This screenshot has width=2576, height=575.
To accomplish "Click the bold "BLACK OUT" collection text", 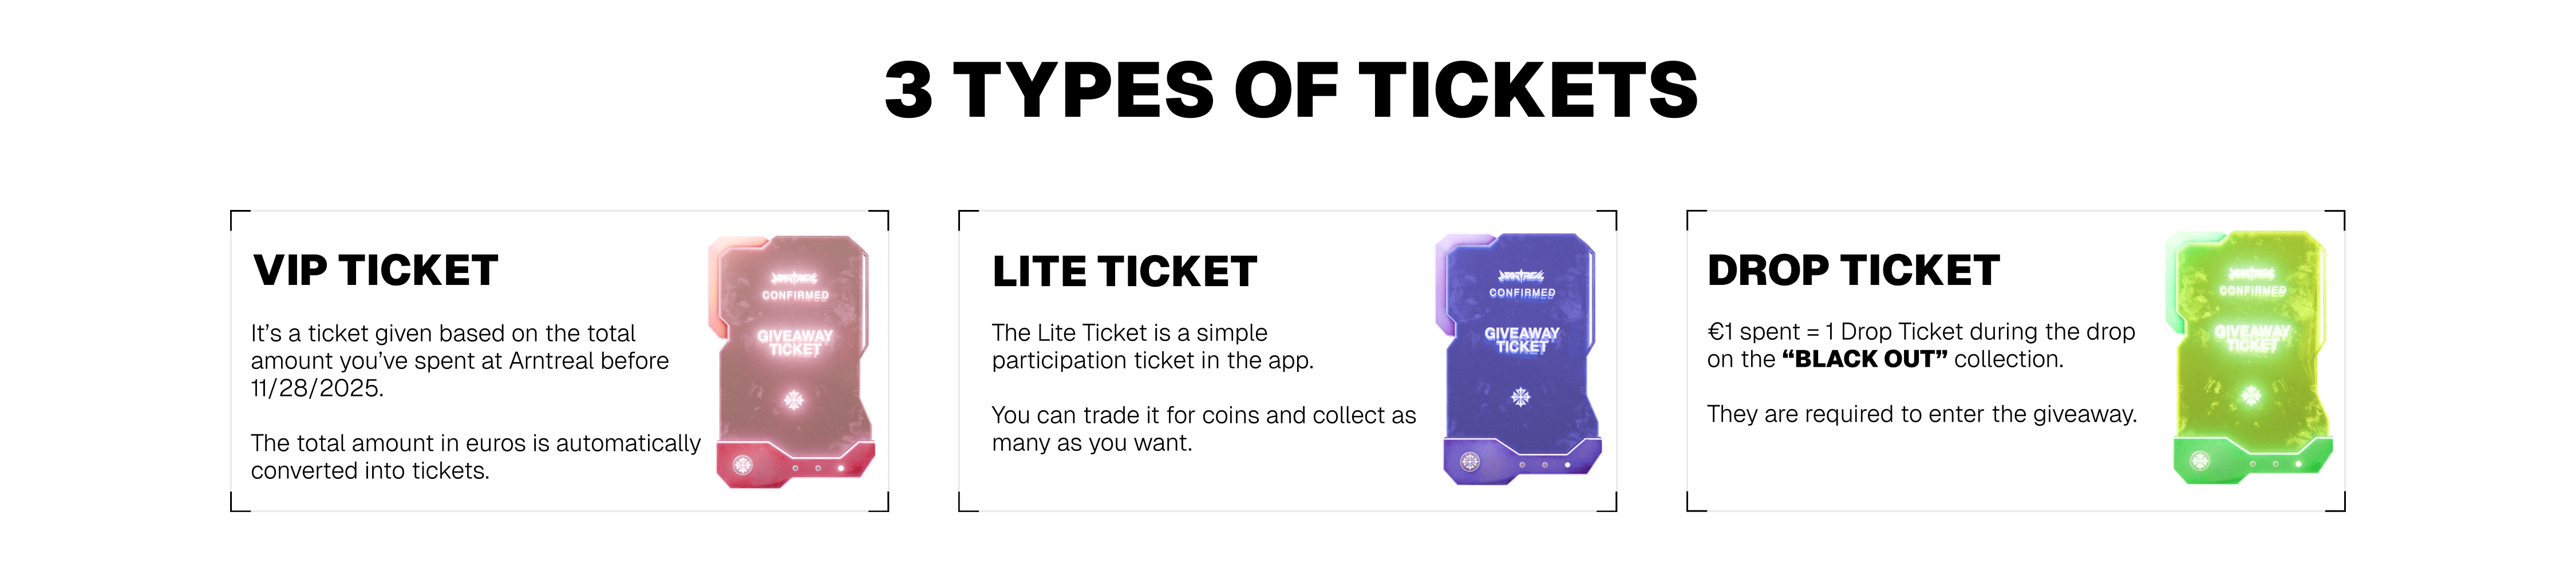I will tap(1864, 360).
